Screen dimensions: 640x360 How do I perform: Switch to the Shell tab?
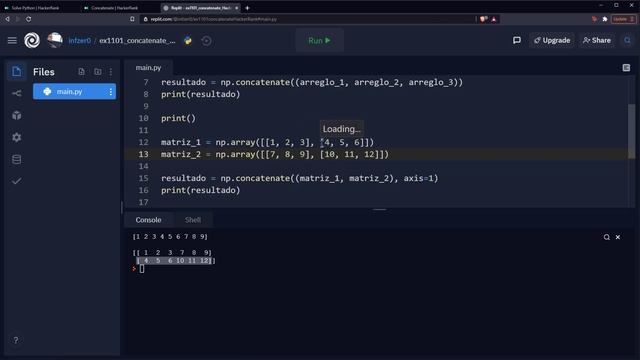[x=193, y=220]
